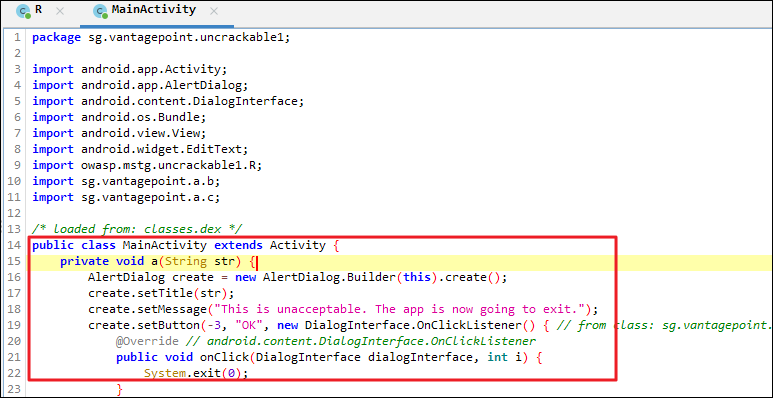Click the create.setTitle(str) statement
This screenshot has width=773, height=398.
tap(161, 293)
